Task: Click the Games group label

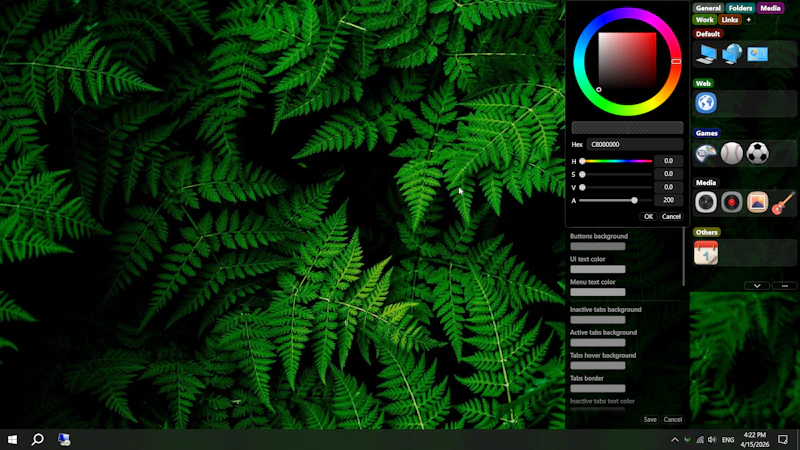Action: click(x=707, y=133)
